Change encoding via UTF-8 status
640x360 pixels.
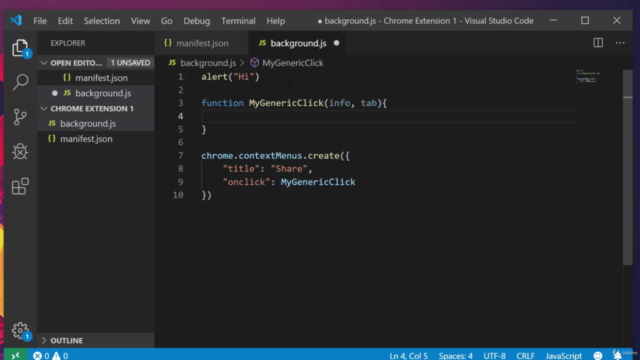pos(494,356)
